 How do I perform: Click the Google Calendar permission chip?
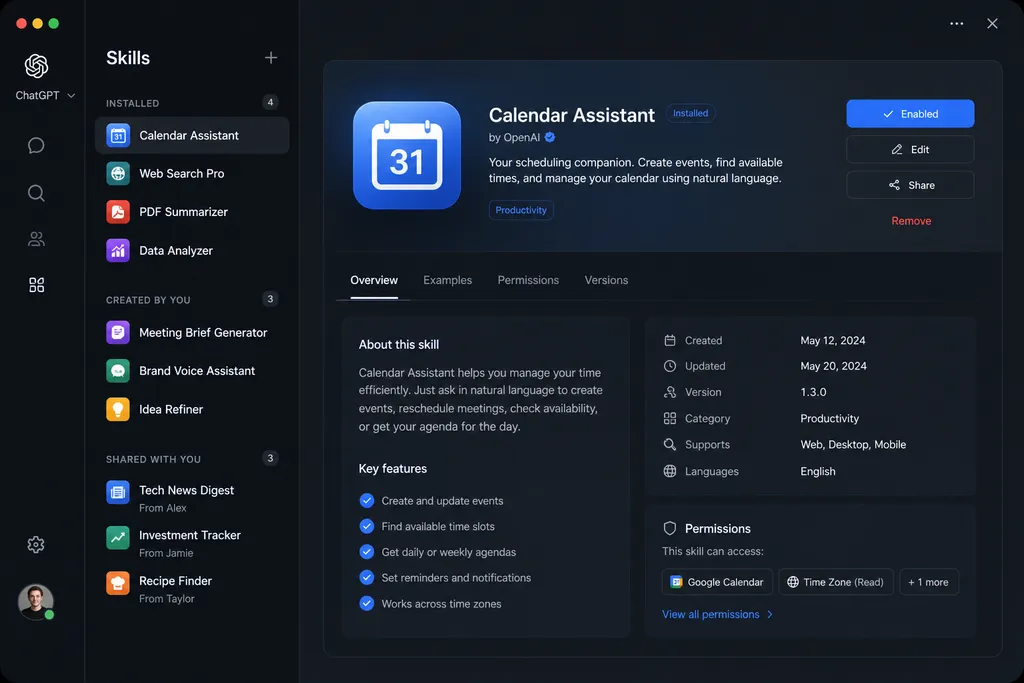coord(717,582)
